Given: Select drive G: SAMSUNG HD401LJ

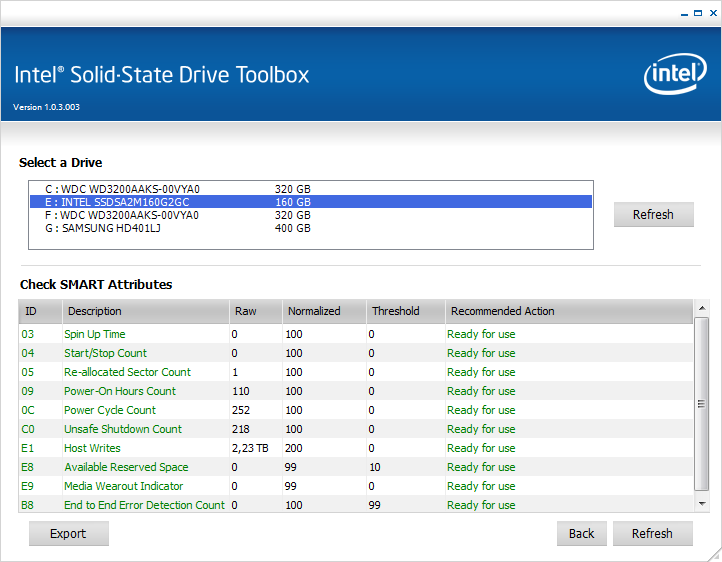Looking at the screenshot, I should click(x=311, y=228).
